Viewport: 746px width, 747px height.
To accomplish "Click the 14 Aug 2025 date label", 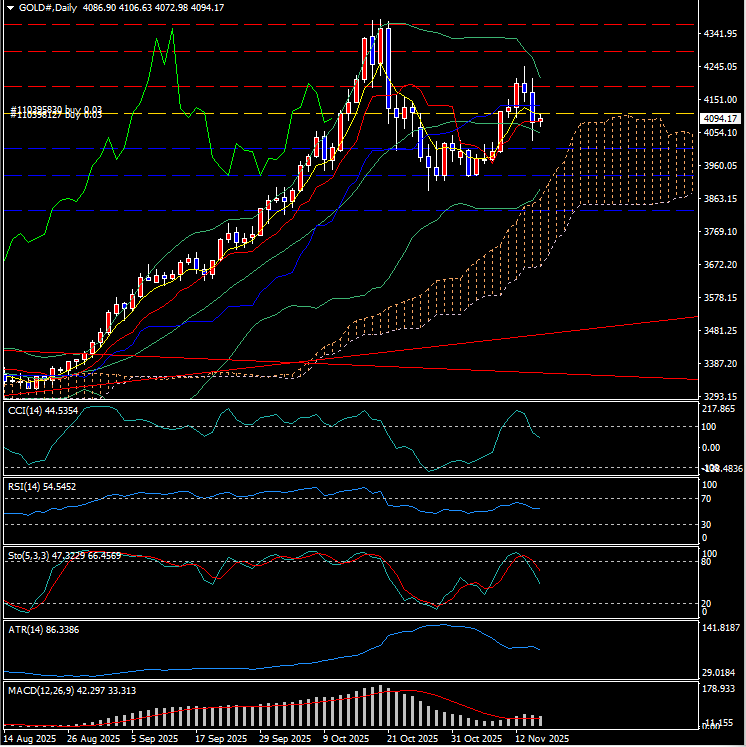I will (29, 738).
